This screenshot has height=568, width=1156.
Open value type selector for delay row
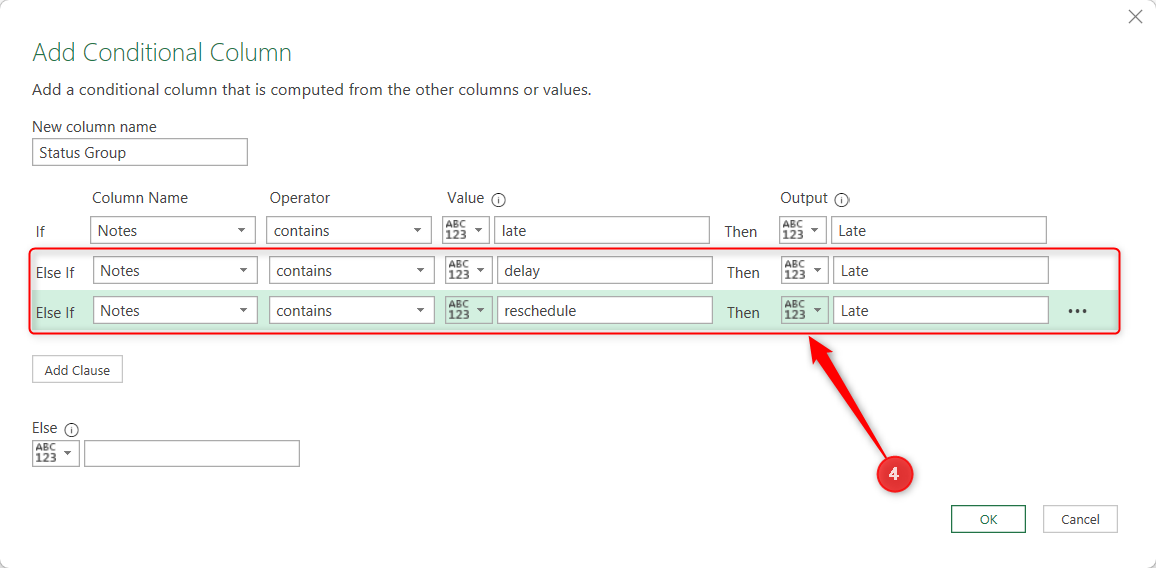tap(469, 271)
